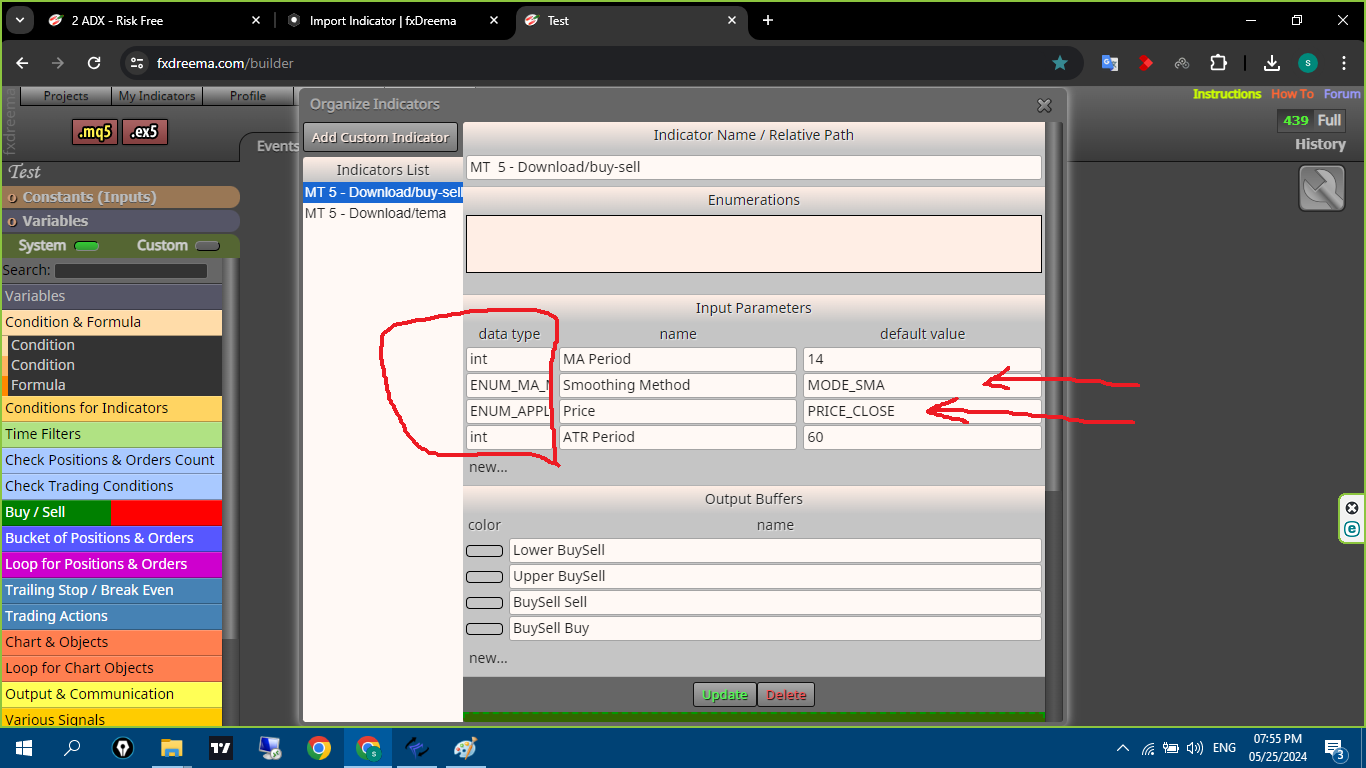Viewport: 1366px width, 768px height.
Task: Open the Windows notification center
Action: pyautogui.click(x=1334, y=748)
